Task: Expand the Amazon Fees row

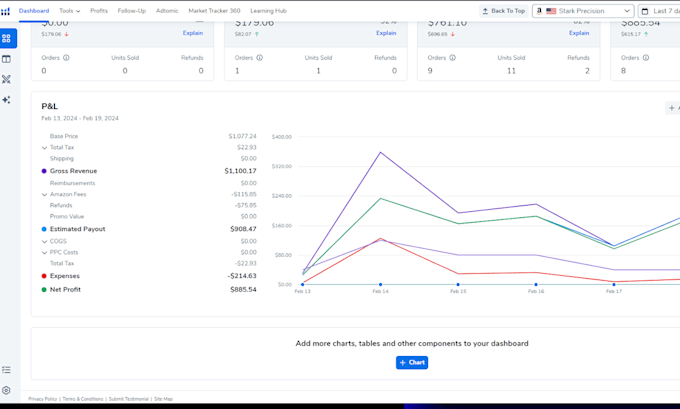Action: [x=44, y=195]
